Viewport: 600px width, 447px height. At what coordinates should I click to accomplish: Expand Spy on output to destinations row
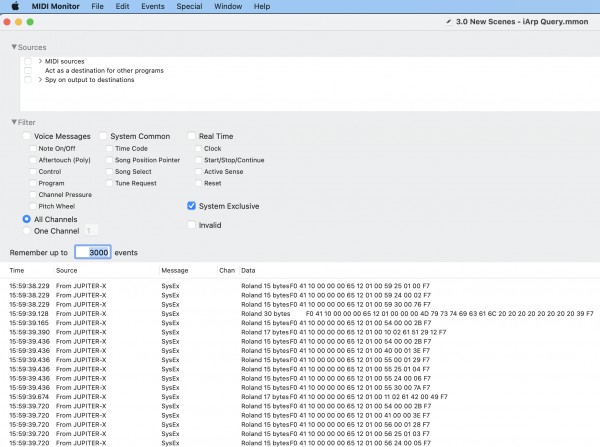click(x=40, y=80)
